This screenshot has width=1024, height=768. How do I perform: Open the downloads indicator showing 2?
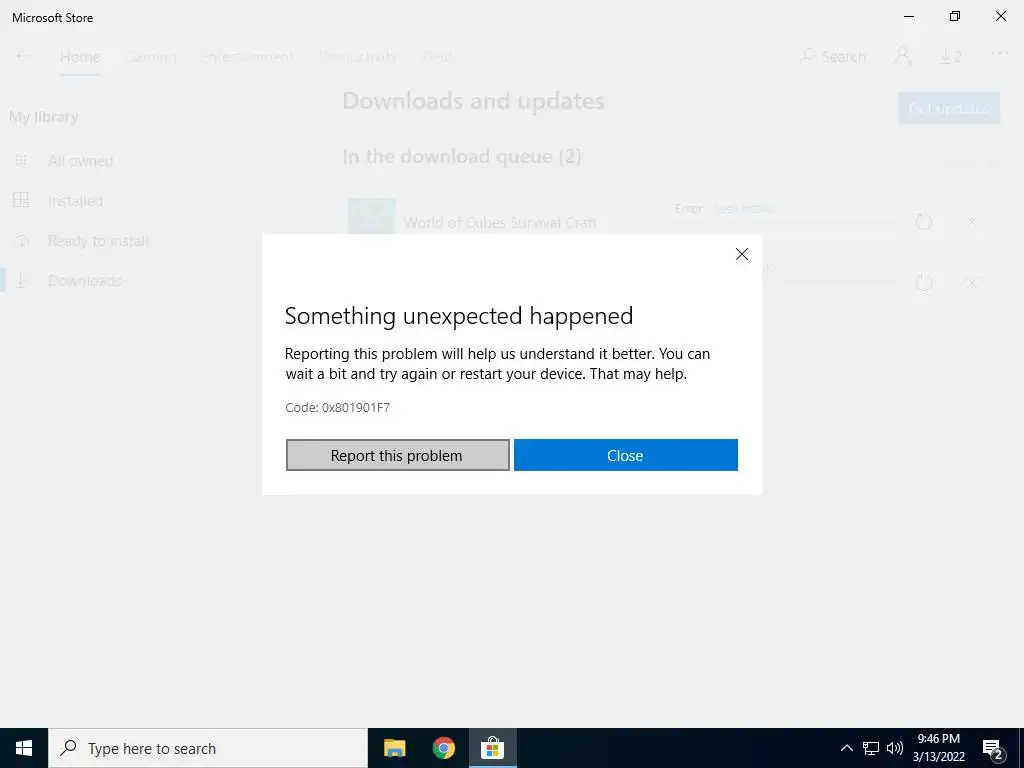pyautogui.click(x=951, y=57)
